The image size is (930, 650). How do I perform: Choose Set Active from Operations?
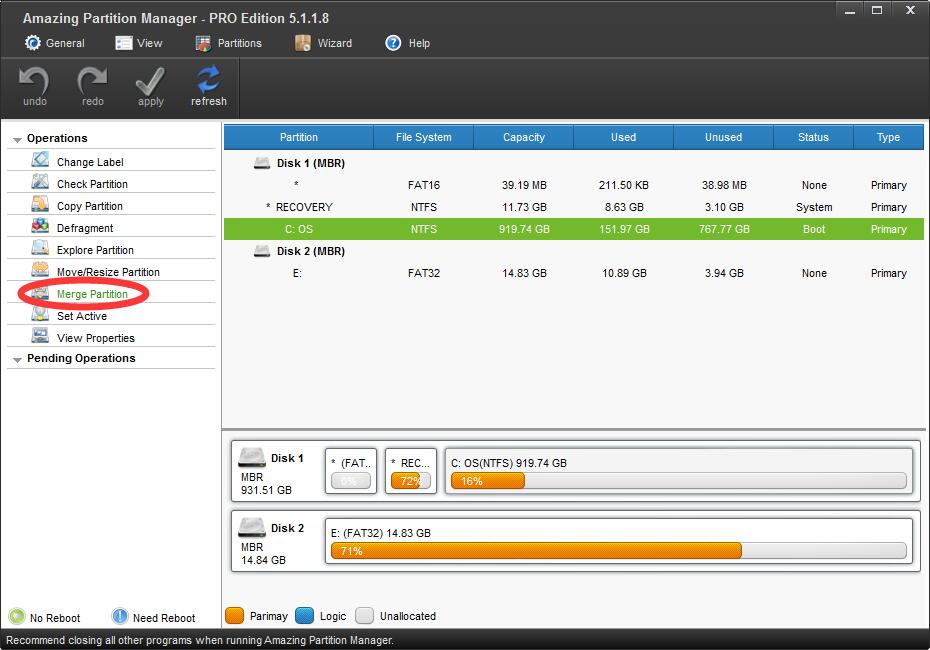pyautogui.click(x=82, y=316)
